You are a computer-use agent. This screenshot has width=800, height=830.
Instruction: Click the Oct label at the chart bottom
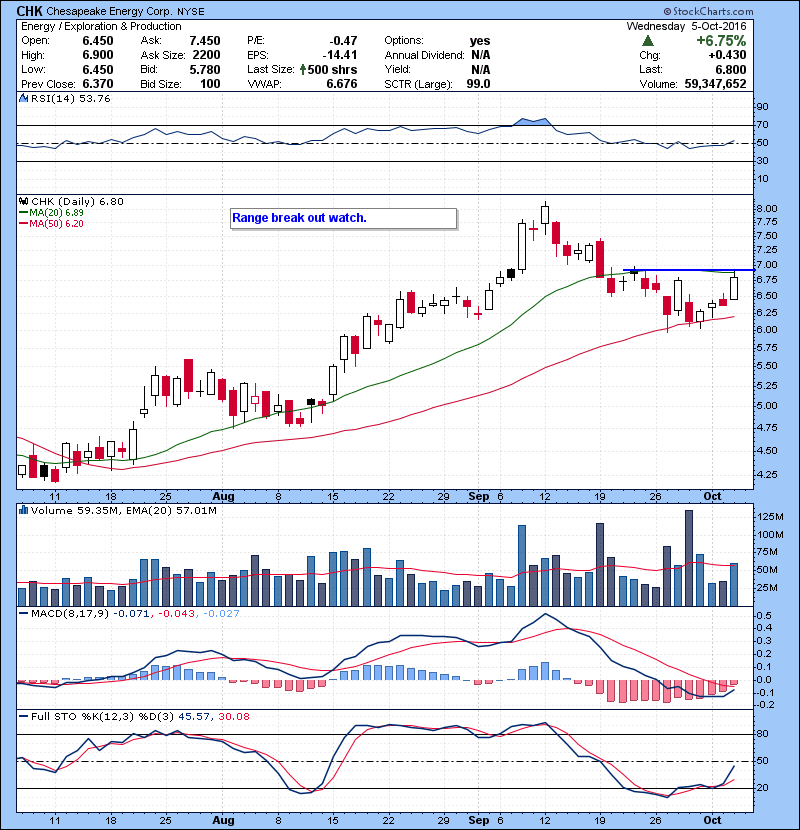click(x=713, y=820)
